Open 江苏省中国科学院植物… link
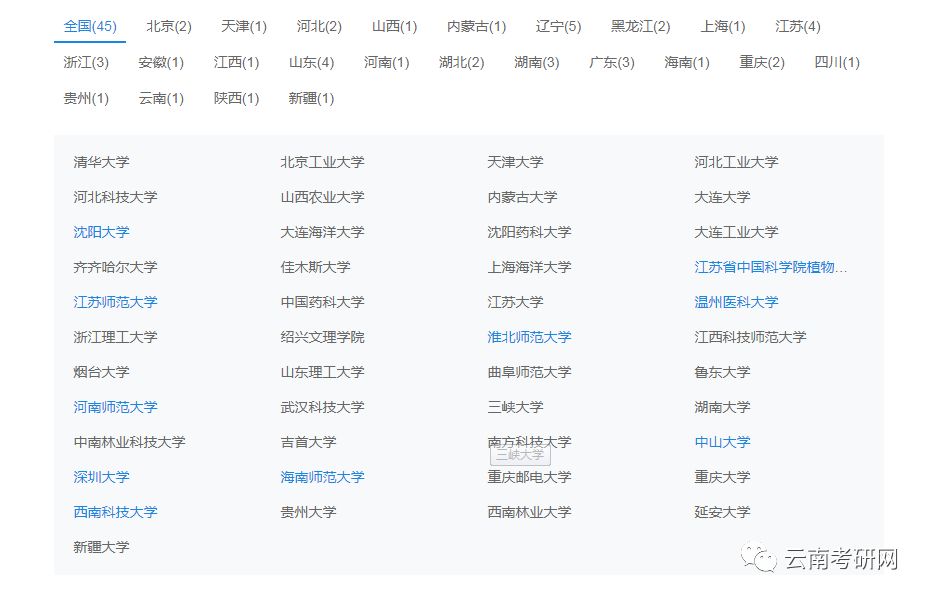This screenshot has width=928, height=599. coord(771,267)
